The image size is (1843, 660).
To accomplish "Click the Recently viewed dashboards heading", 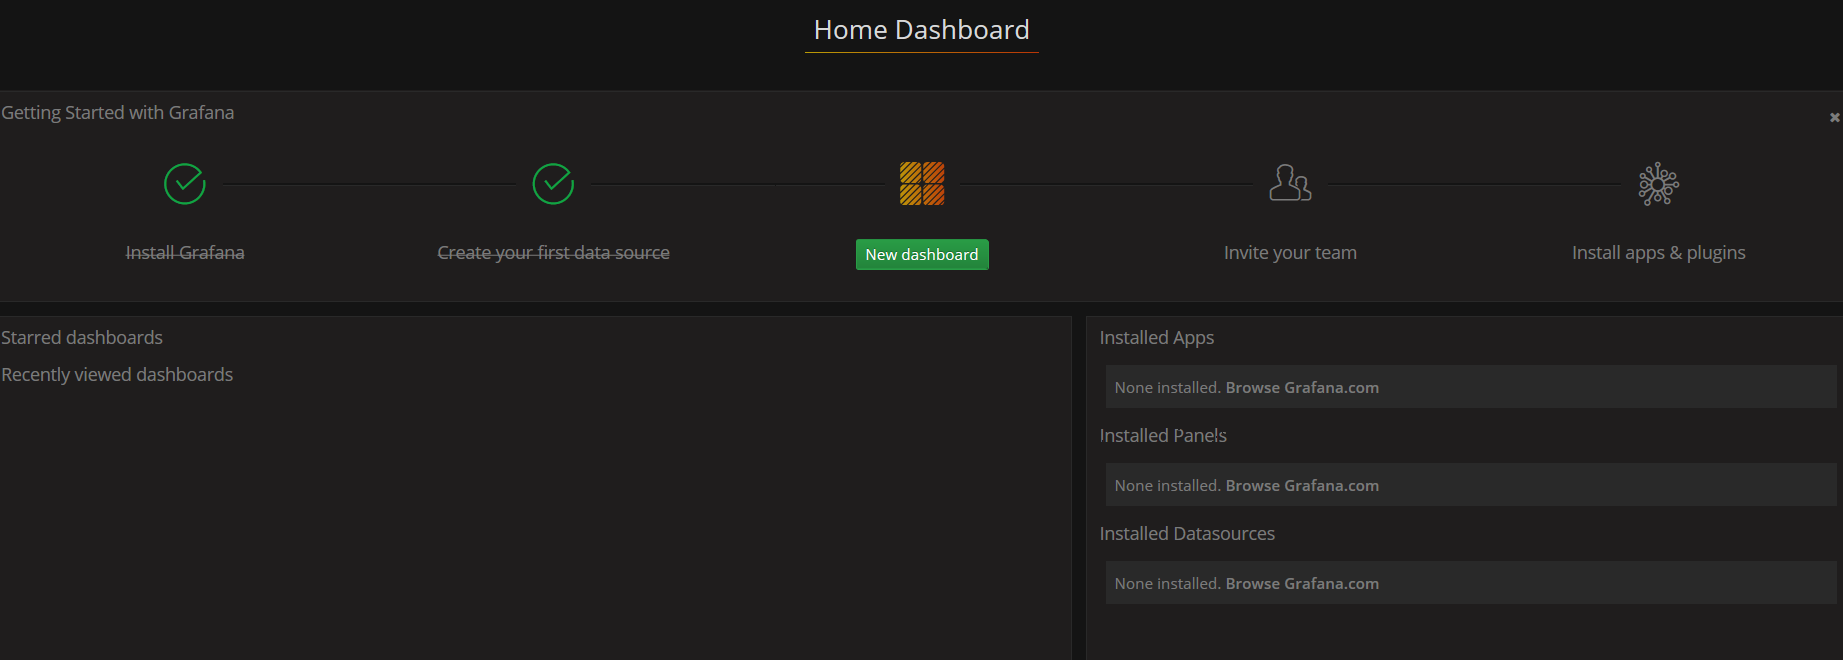I will pos(117,375).
